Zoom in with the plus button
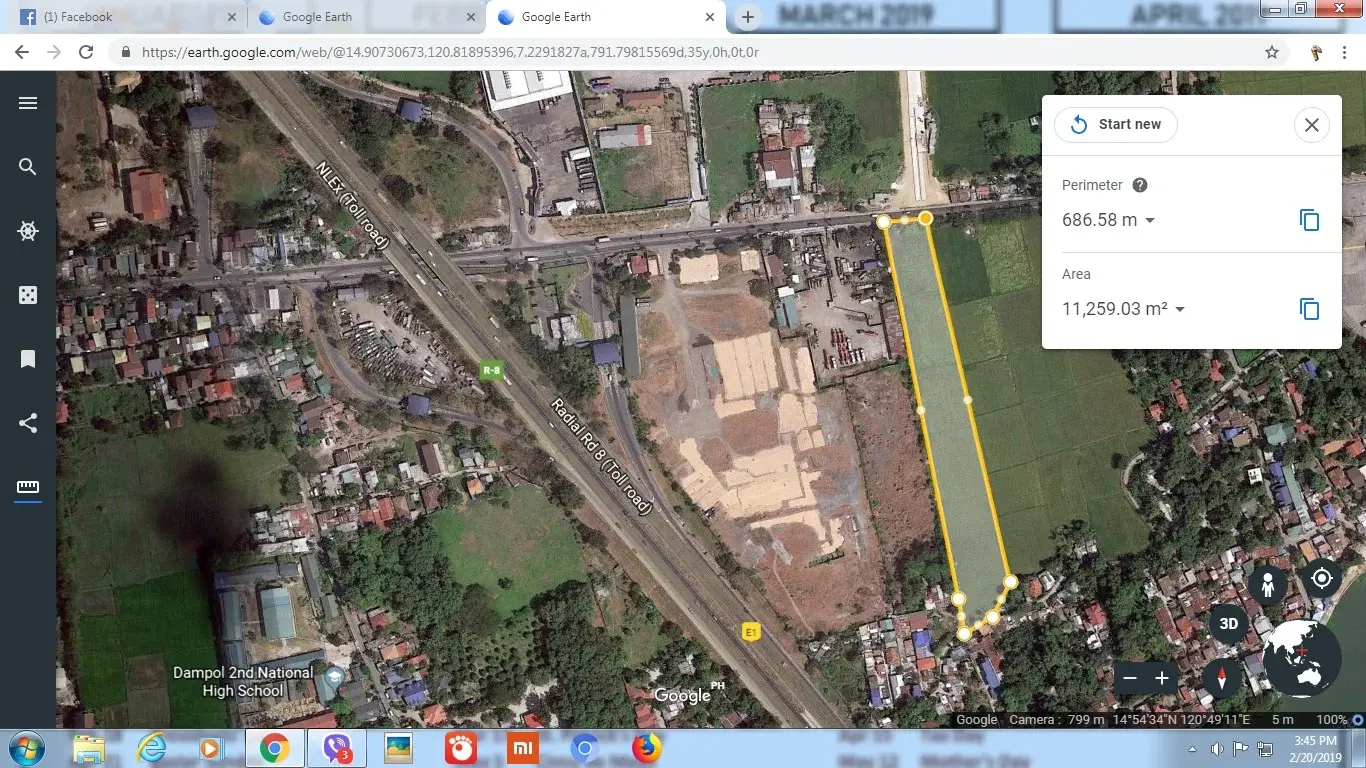The image size is (1366, 768). point(1162,678)
